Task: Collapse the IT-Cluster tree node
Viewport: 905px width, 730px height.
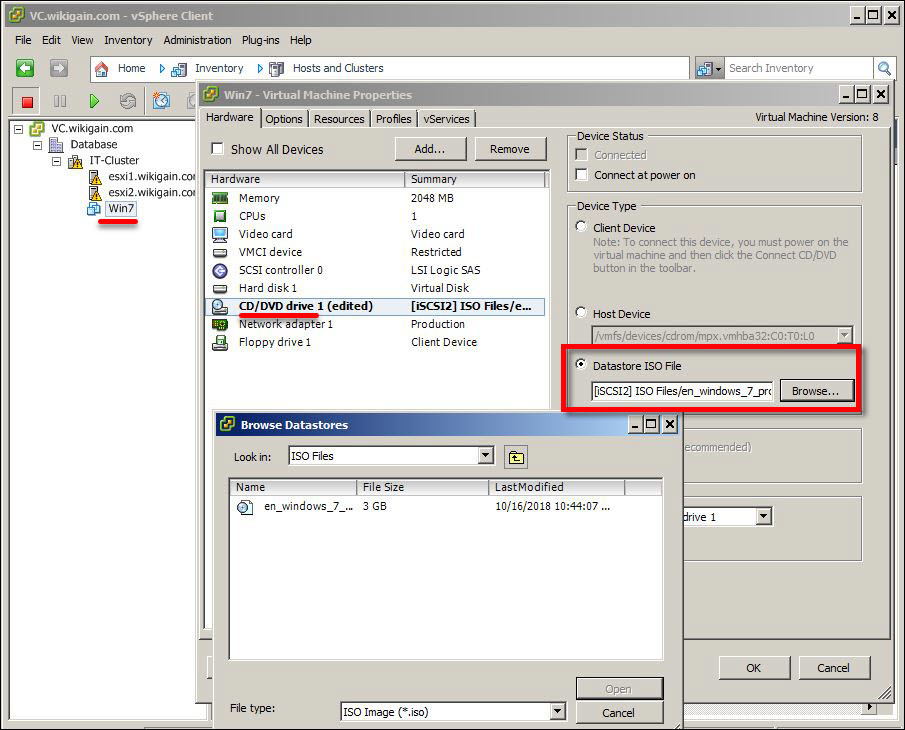Action: [57, 161]
